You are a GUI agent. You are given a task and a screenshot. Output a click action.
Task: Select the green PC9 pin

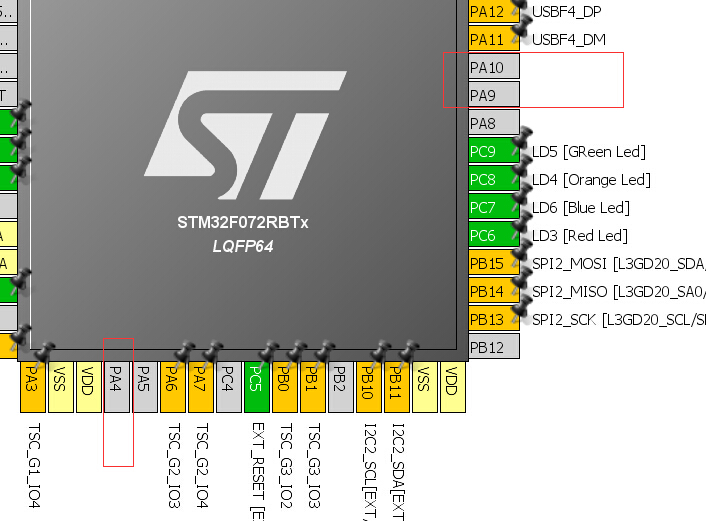click(x=494, y=150)
